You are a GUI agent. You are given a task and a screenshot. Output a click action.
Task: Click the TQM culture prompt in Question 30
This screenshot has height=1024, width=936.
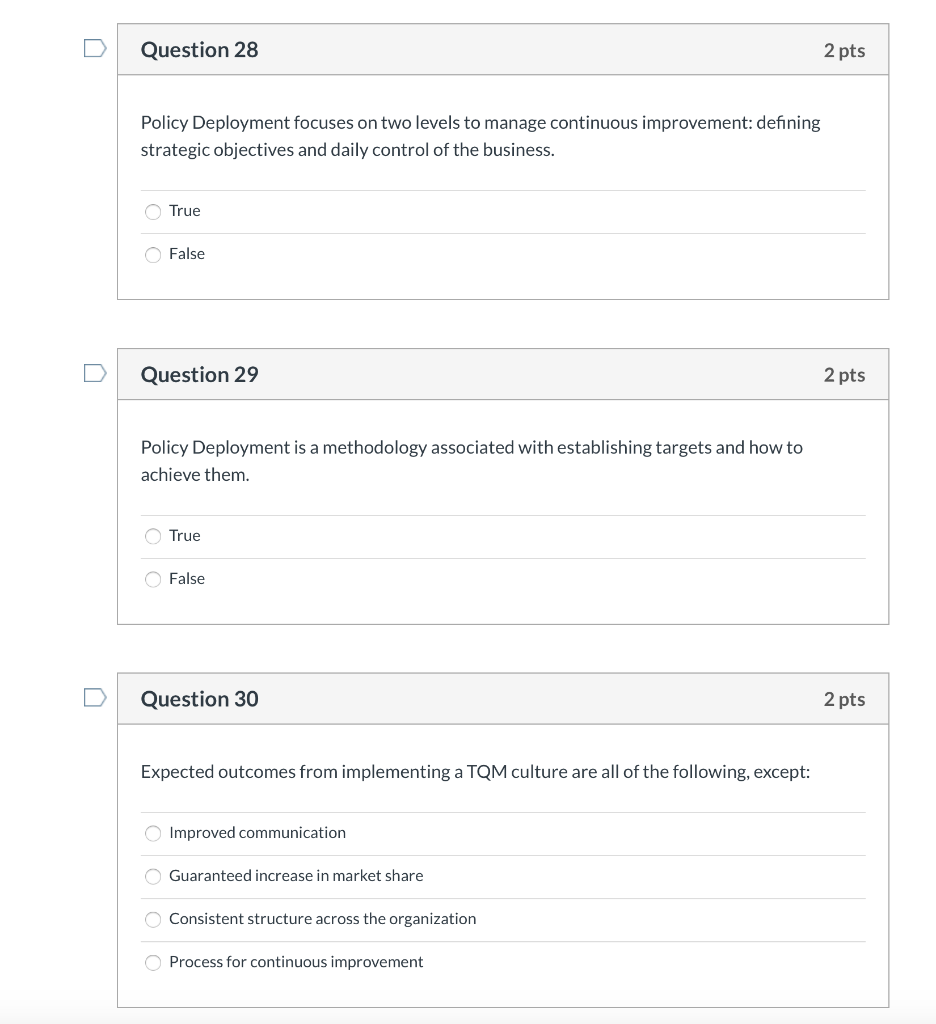click(476, 771)
